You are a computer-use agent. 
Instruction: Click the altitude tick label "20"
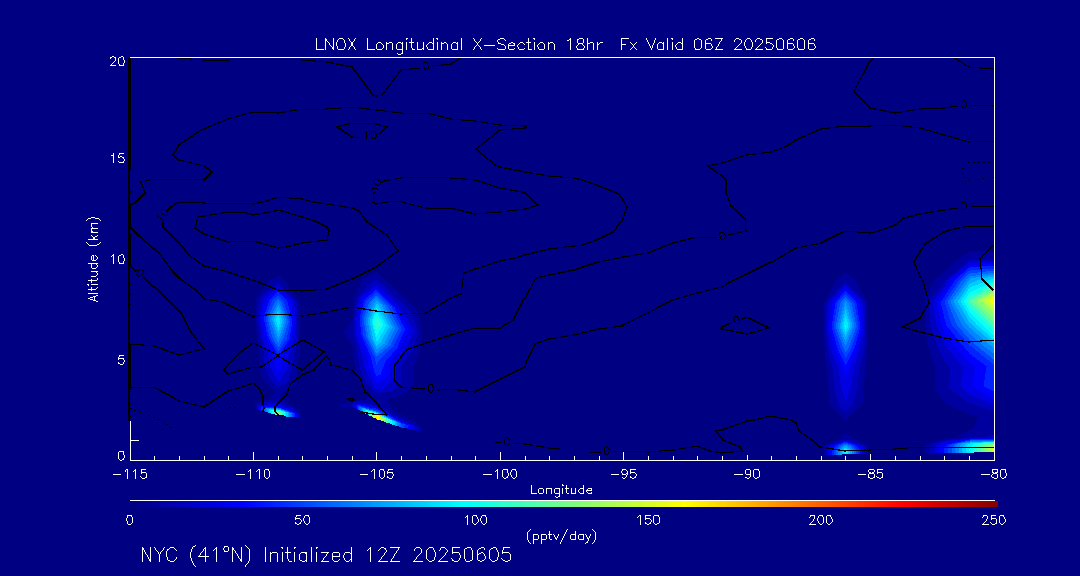(117, 61)
